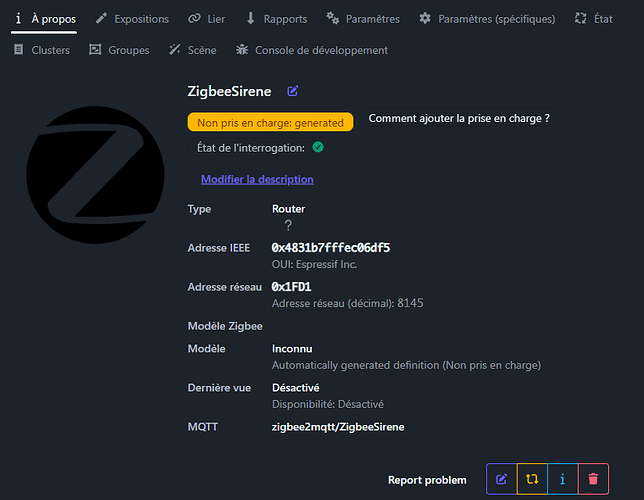Click the red delete device trash button
644x500 pixels.
pyautogui.click(x=593, y=479)
